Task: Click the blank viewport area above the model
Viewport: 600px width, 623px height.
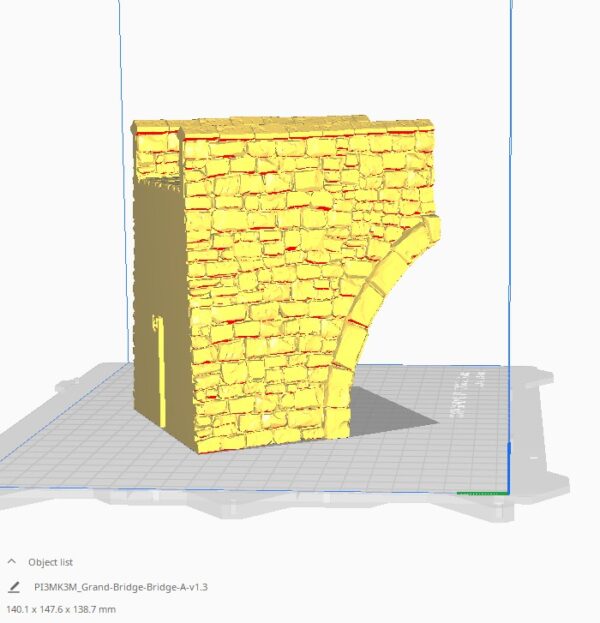Action: (300, 60)
